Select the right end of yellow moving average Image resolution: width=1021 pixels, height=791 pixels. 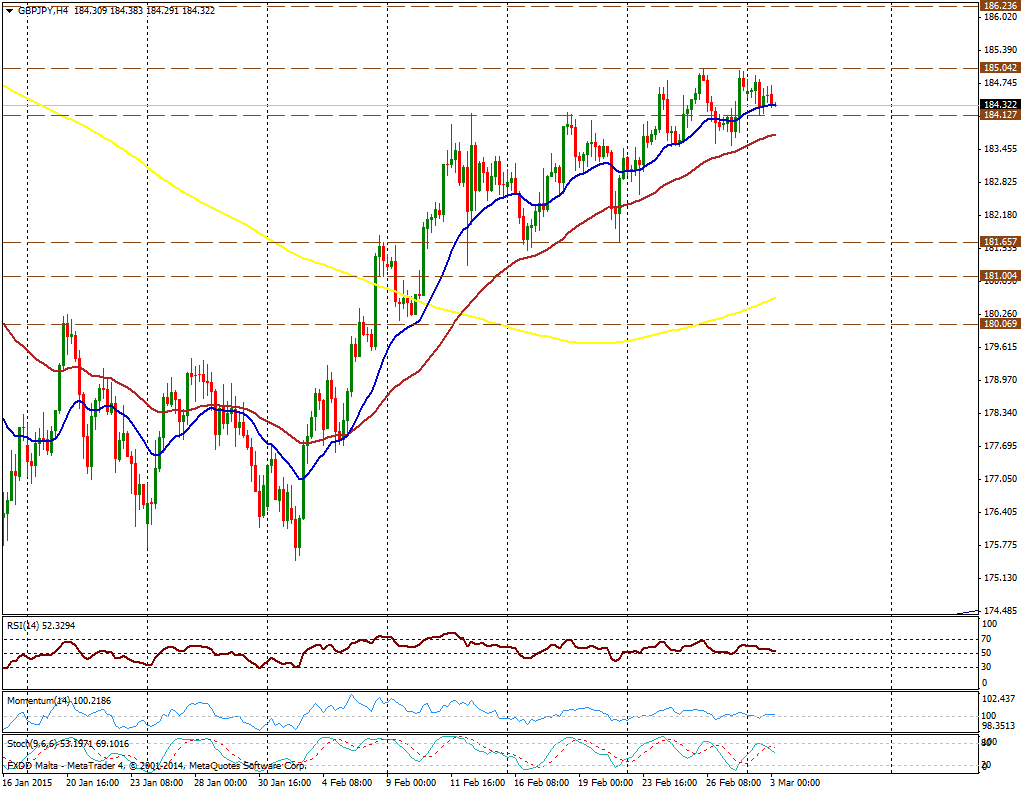(775, 297)
